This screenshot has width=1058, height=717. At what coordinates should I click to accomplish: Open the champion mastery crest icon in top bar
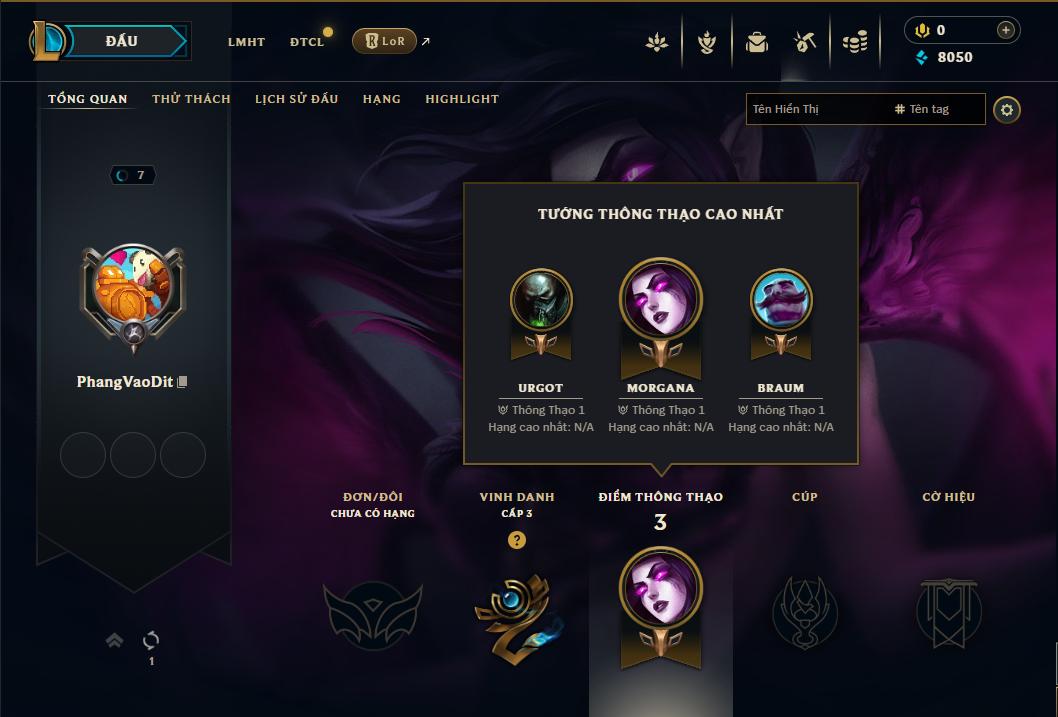[706, 43]
